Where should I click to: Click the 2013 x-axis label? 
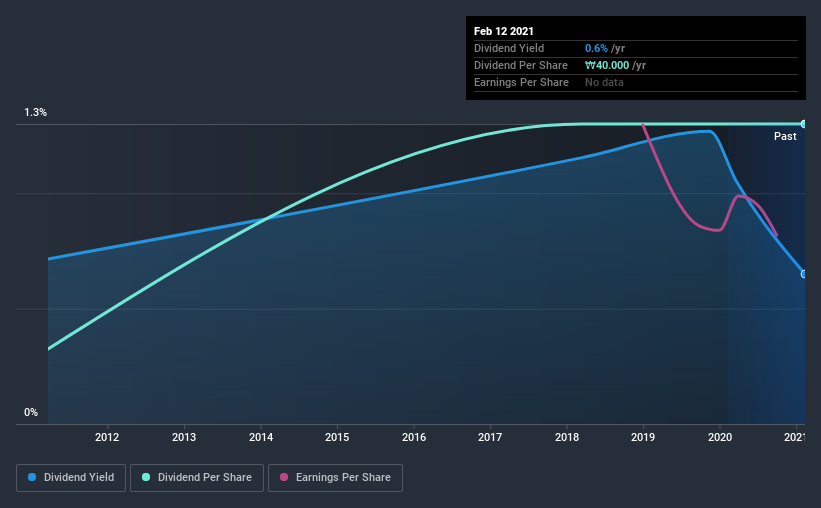coord(184,437)
